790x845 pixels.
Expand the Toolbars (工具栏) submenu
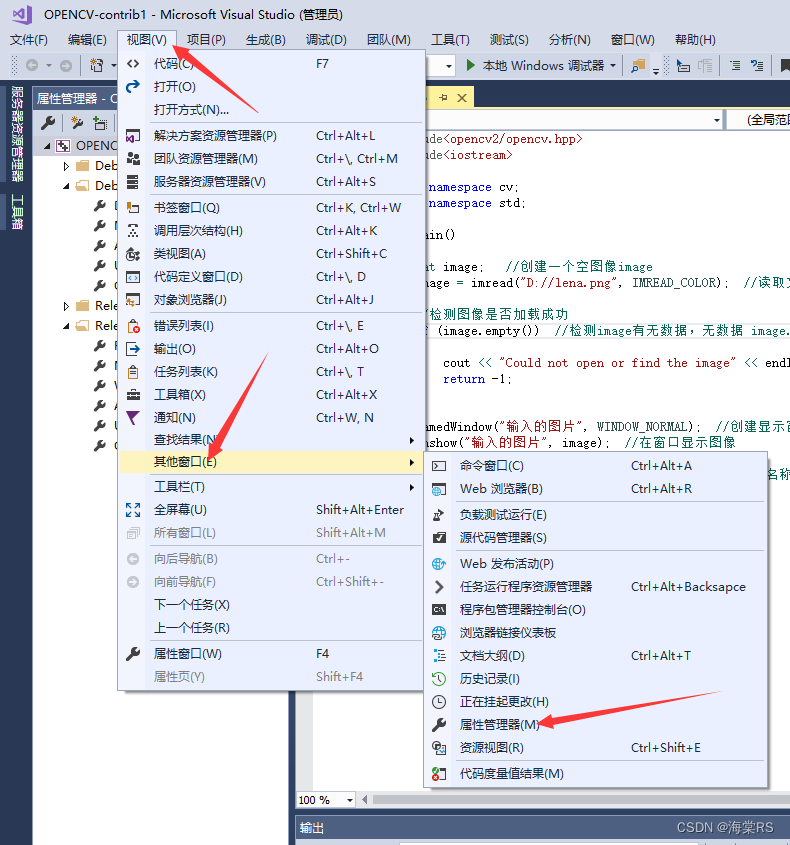(411, 487)
